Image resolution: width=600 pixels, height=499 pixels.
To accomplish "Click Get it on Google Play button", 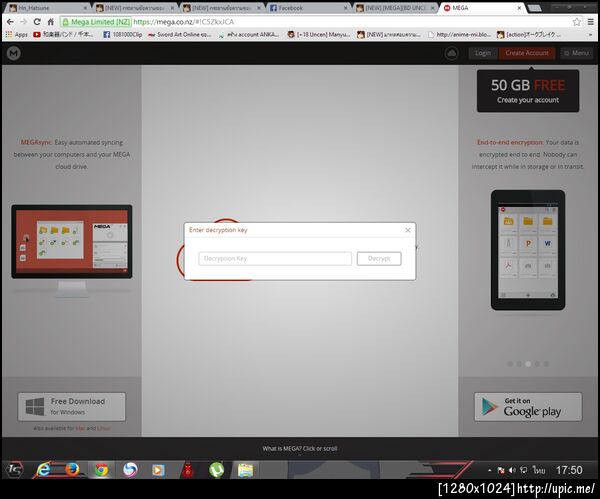I will point(528,407).
